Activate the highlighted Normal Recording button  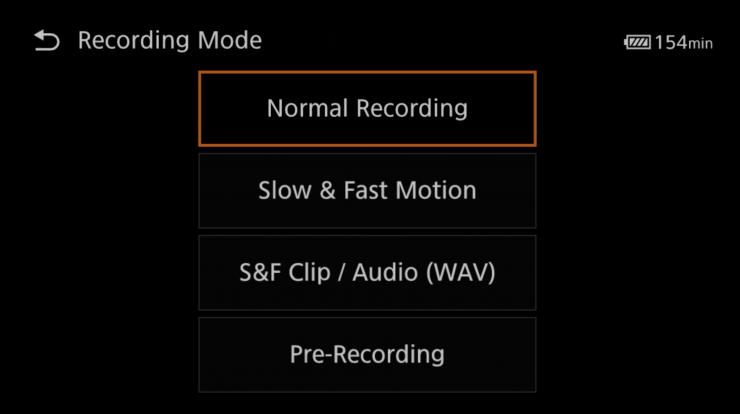coord(367,108)
